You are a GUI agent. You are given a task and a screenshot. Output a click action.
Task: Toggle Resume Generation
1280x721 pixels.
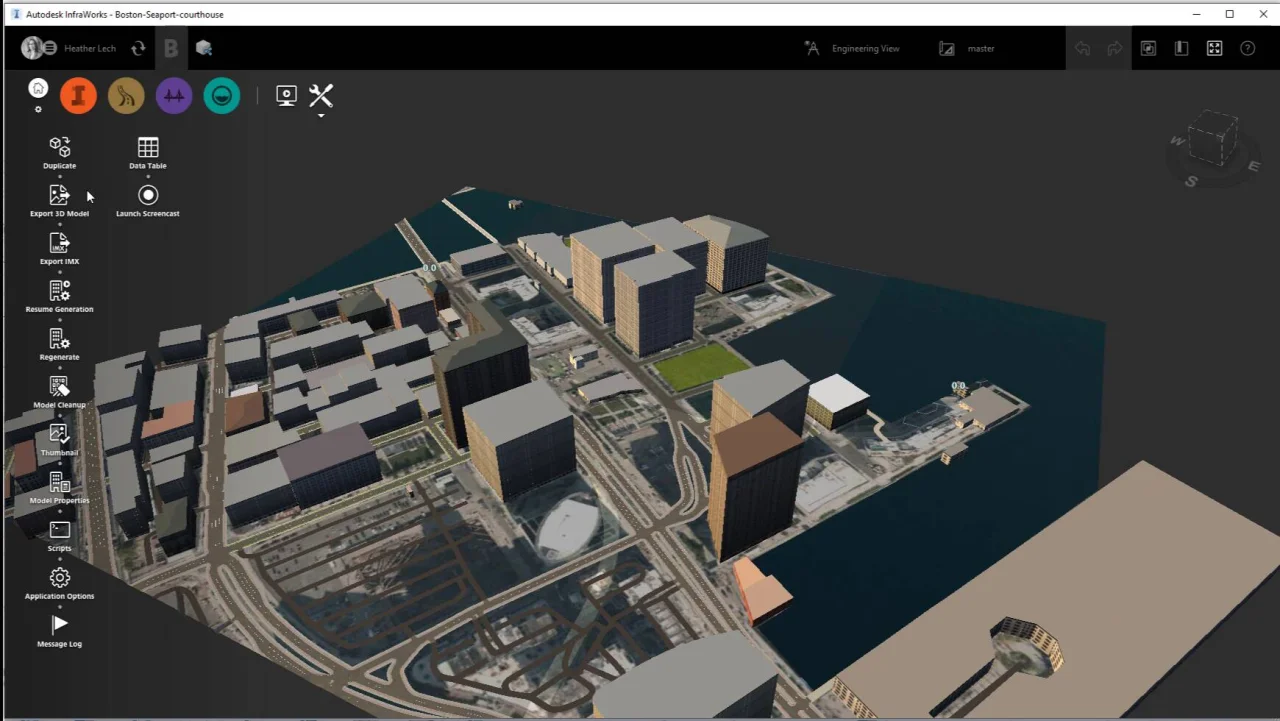point(59,292)
